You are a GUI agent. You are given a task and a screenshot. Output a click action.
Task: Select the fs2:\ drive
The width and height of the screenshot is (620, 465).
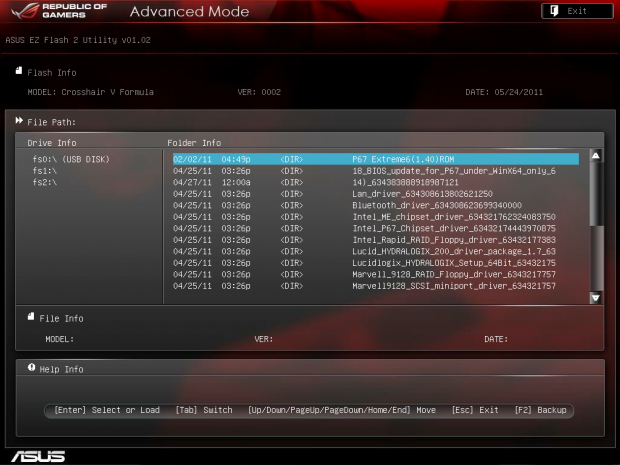[x=45, y=182]
